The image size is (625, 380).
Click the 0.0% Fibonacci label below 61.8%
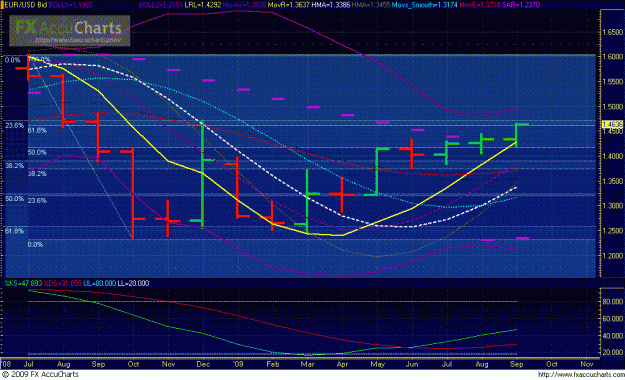pos(35,244)
